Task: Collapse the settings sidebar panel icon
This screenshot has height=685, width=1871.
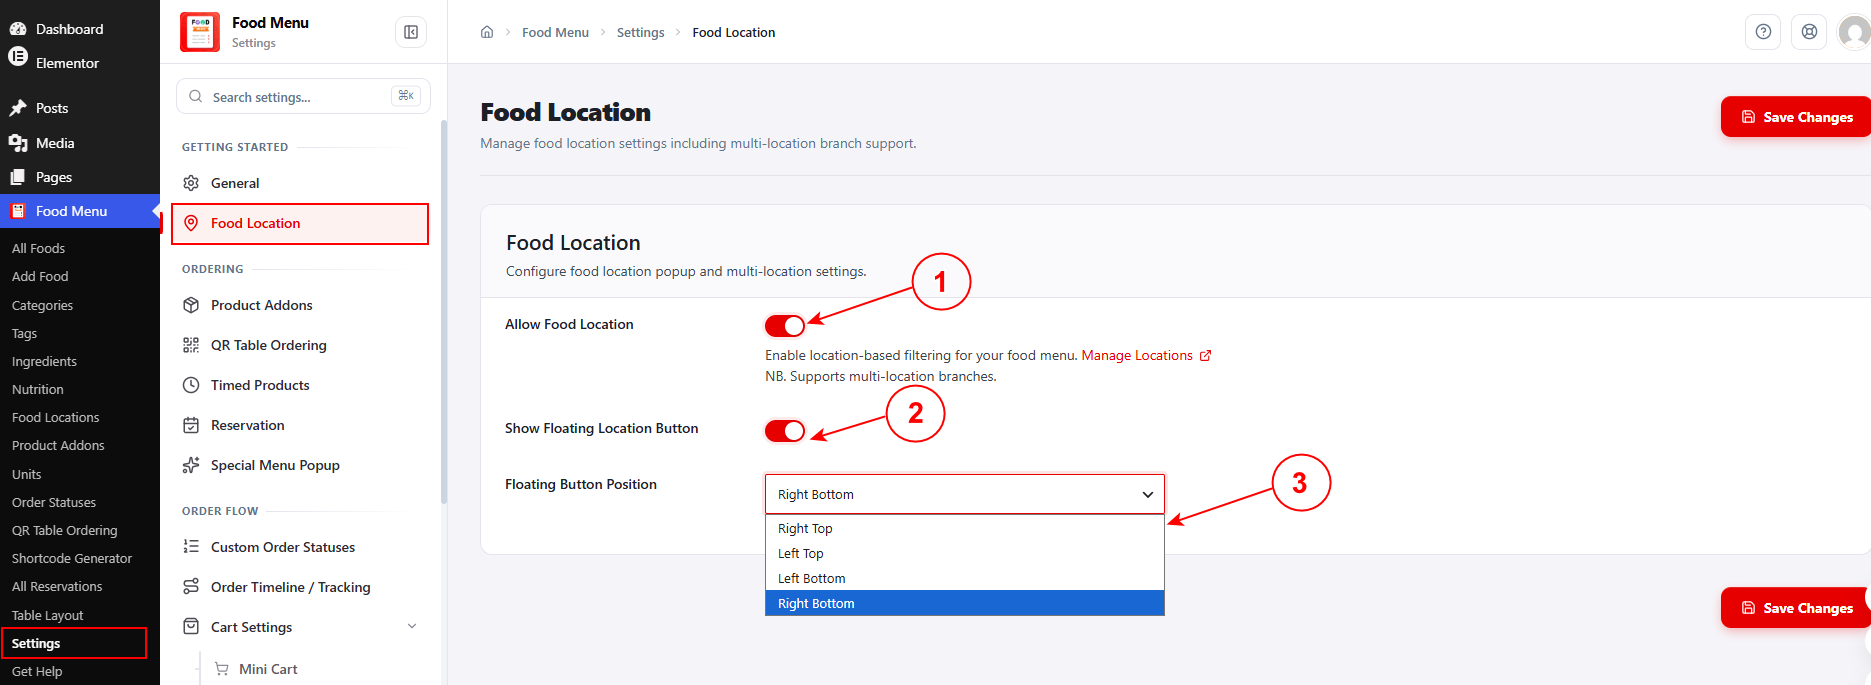Action: pos(411,32)
